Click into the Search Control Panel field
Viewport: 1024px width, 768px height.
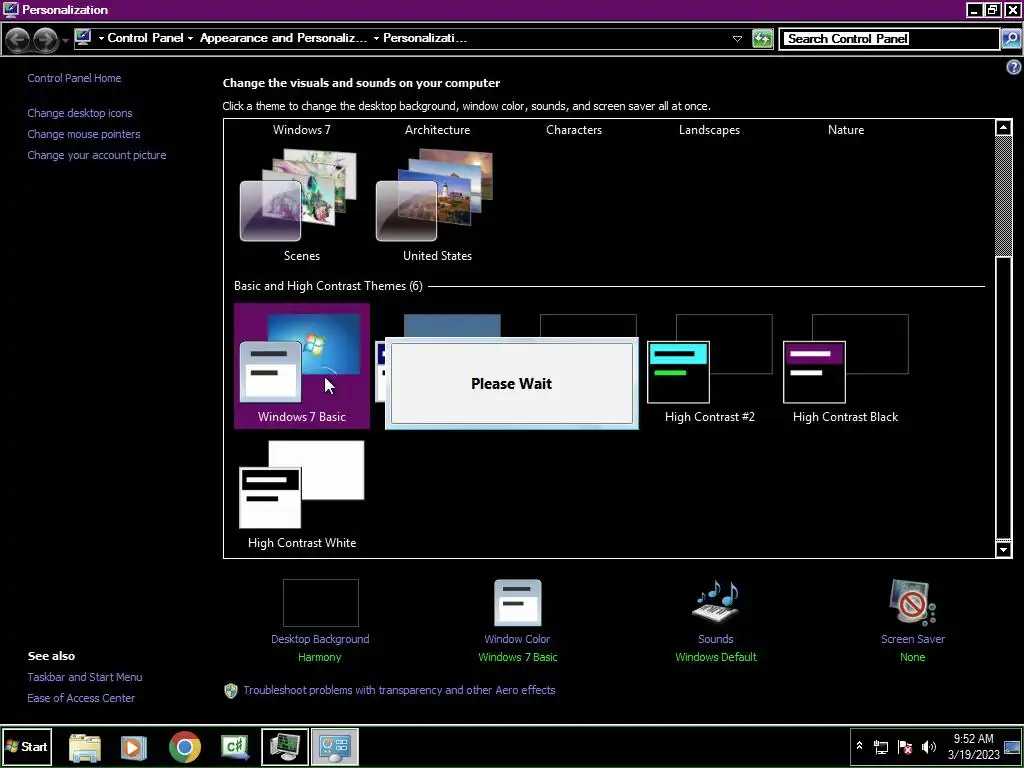point(889,39)
